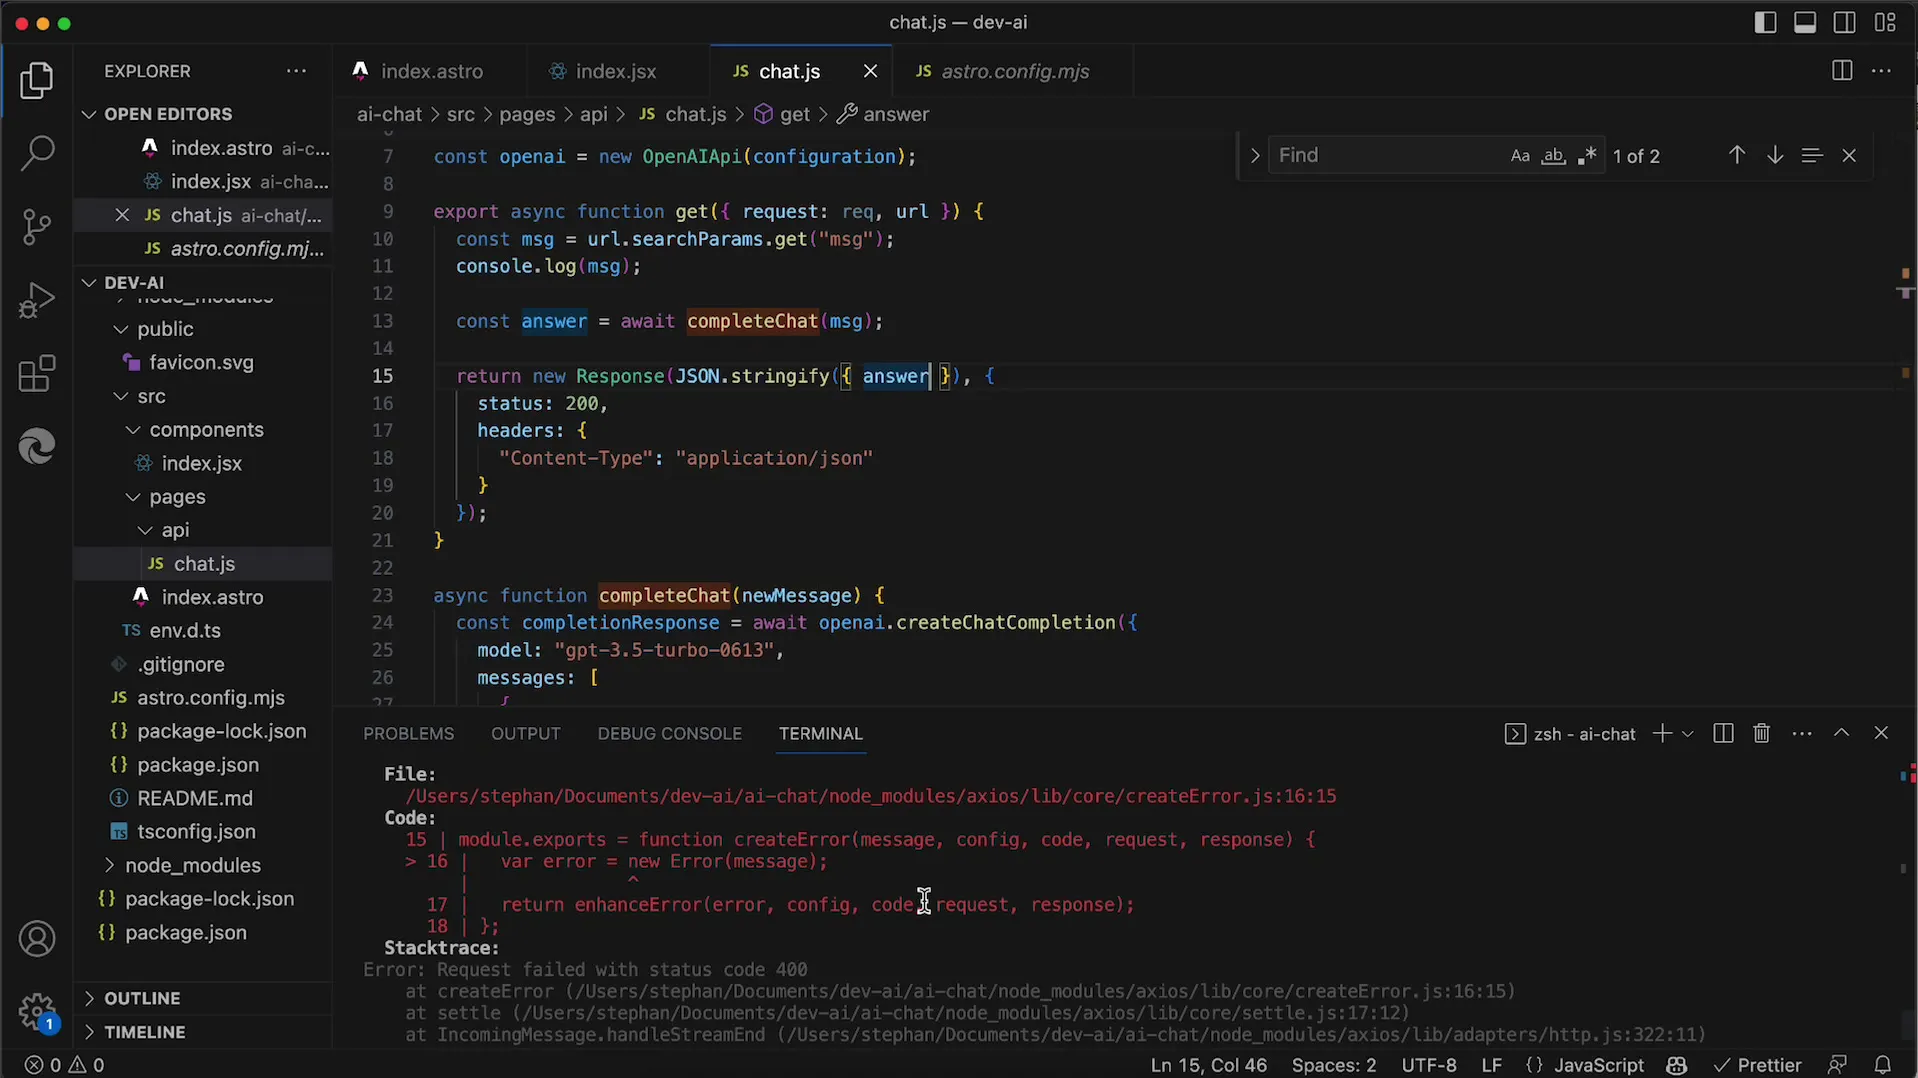Open the Extensions view
Image resolution: width=1918 pixels, height=1078 pixels.
coord(37,374)
